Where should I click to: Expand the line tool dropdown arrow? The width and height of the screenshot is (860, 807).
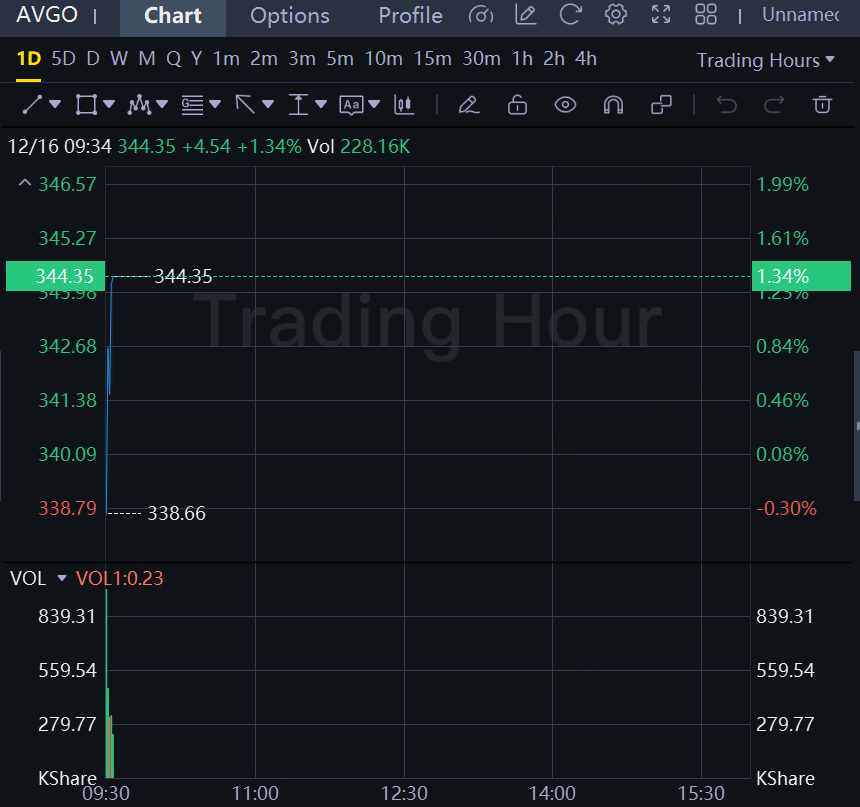55,104
